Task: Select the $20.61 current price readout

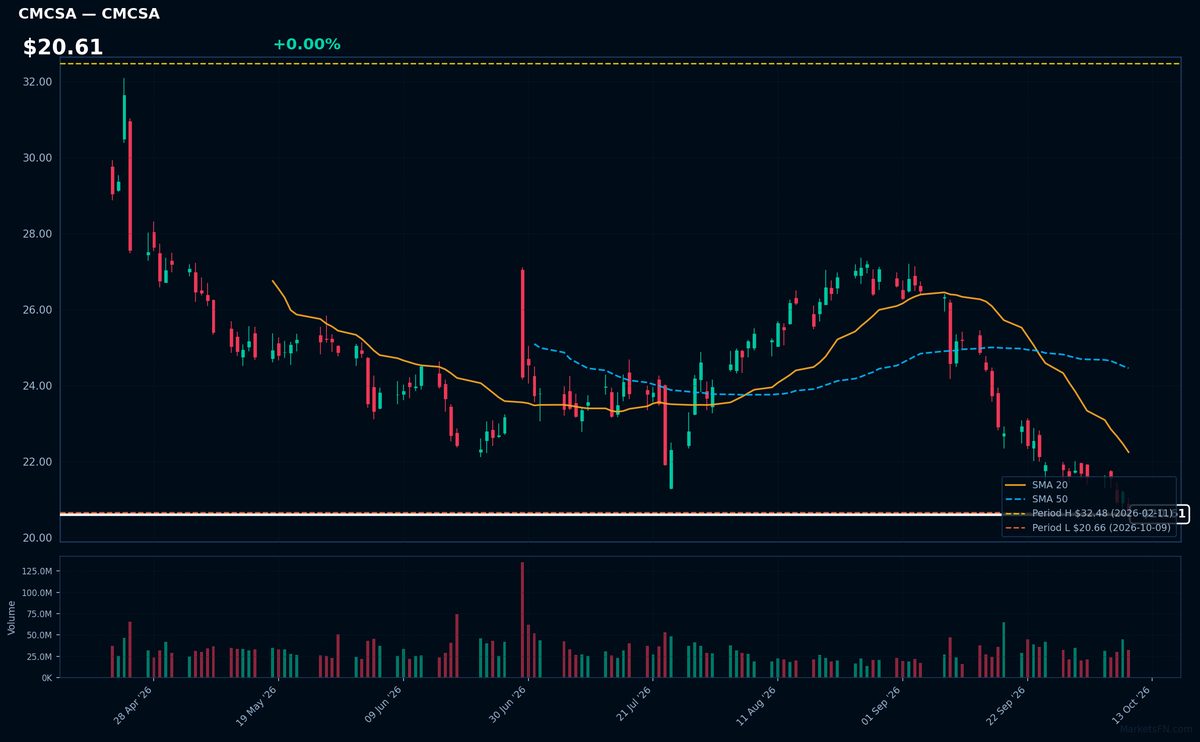Action: pyautogui.click(x=63, y=47)
